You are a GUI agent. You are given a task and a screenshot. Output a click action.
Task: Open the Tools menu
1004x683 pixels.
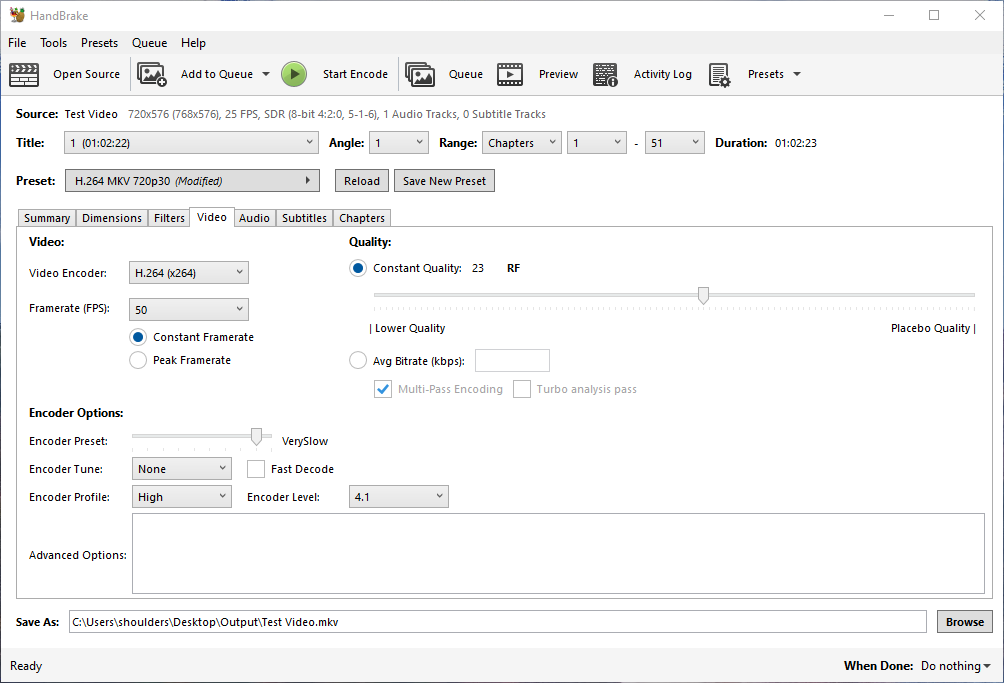(54, 43)
